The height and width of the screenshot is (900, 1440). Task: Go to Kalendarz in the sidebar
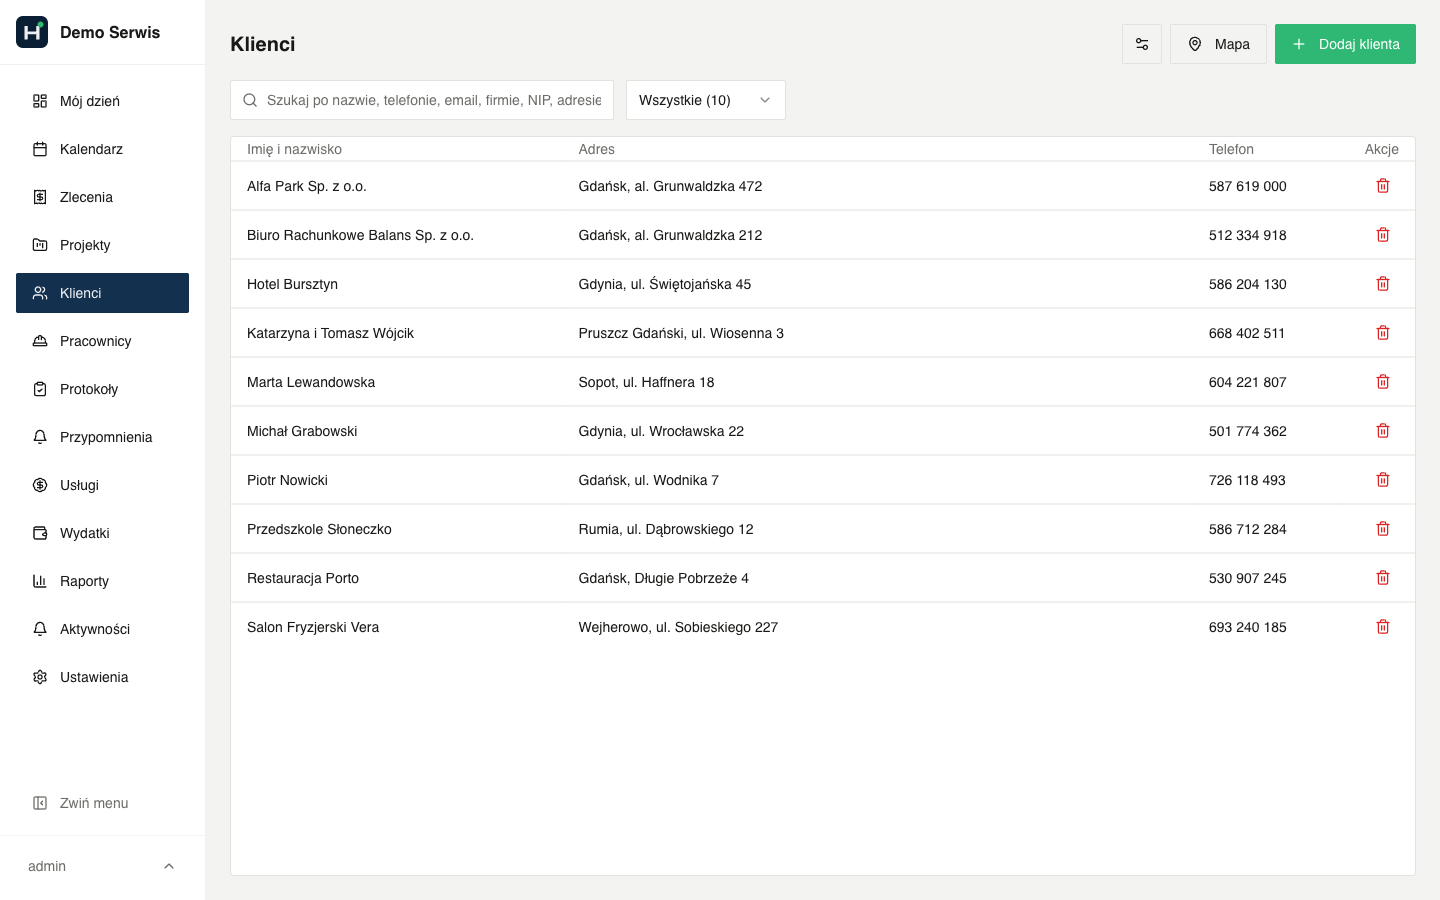[102, 149]
